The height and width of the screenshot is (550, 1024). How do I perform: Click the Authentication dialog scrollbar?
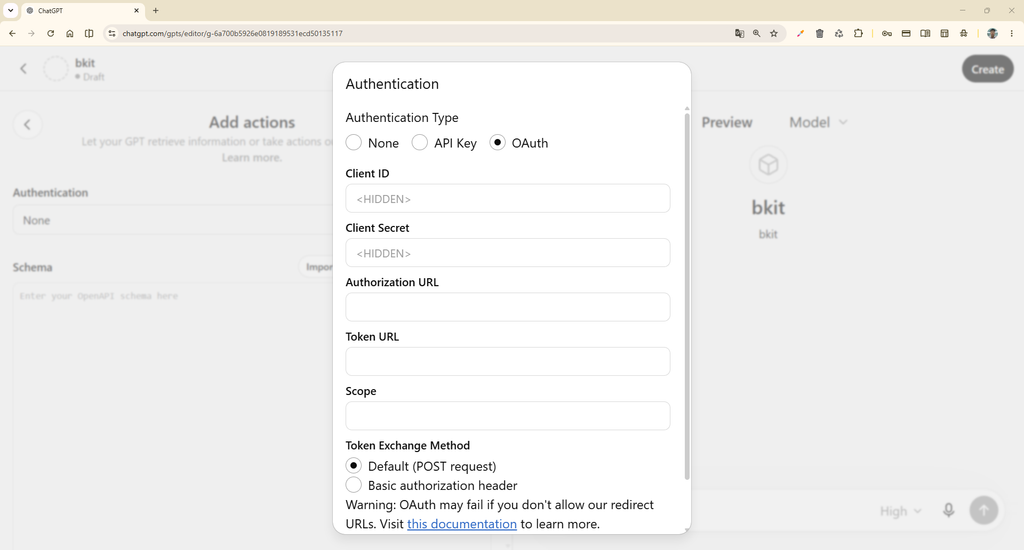686,297
